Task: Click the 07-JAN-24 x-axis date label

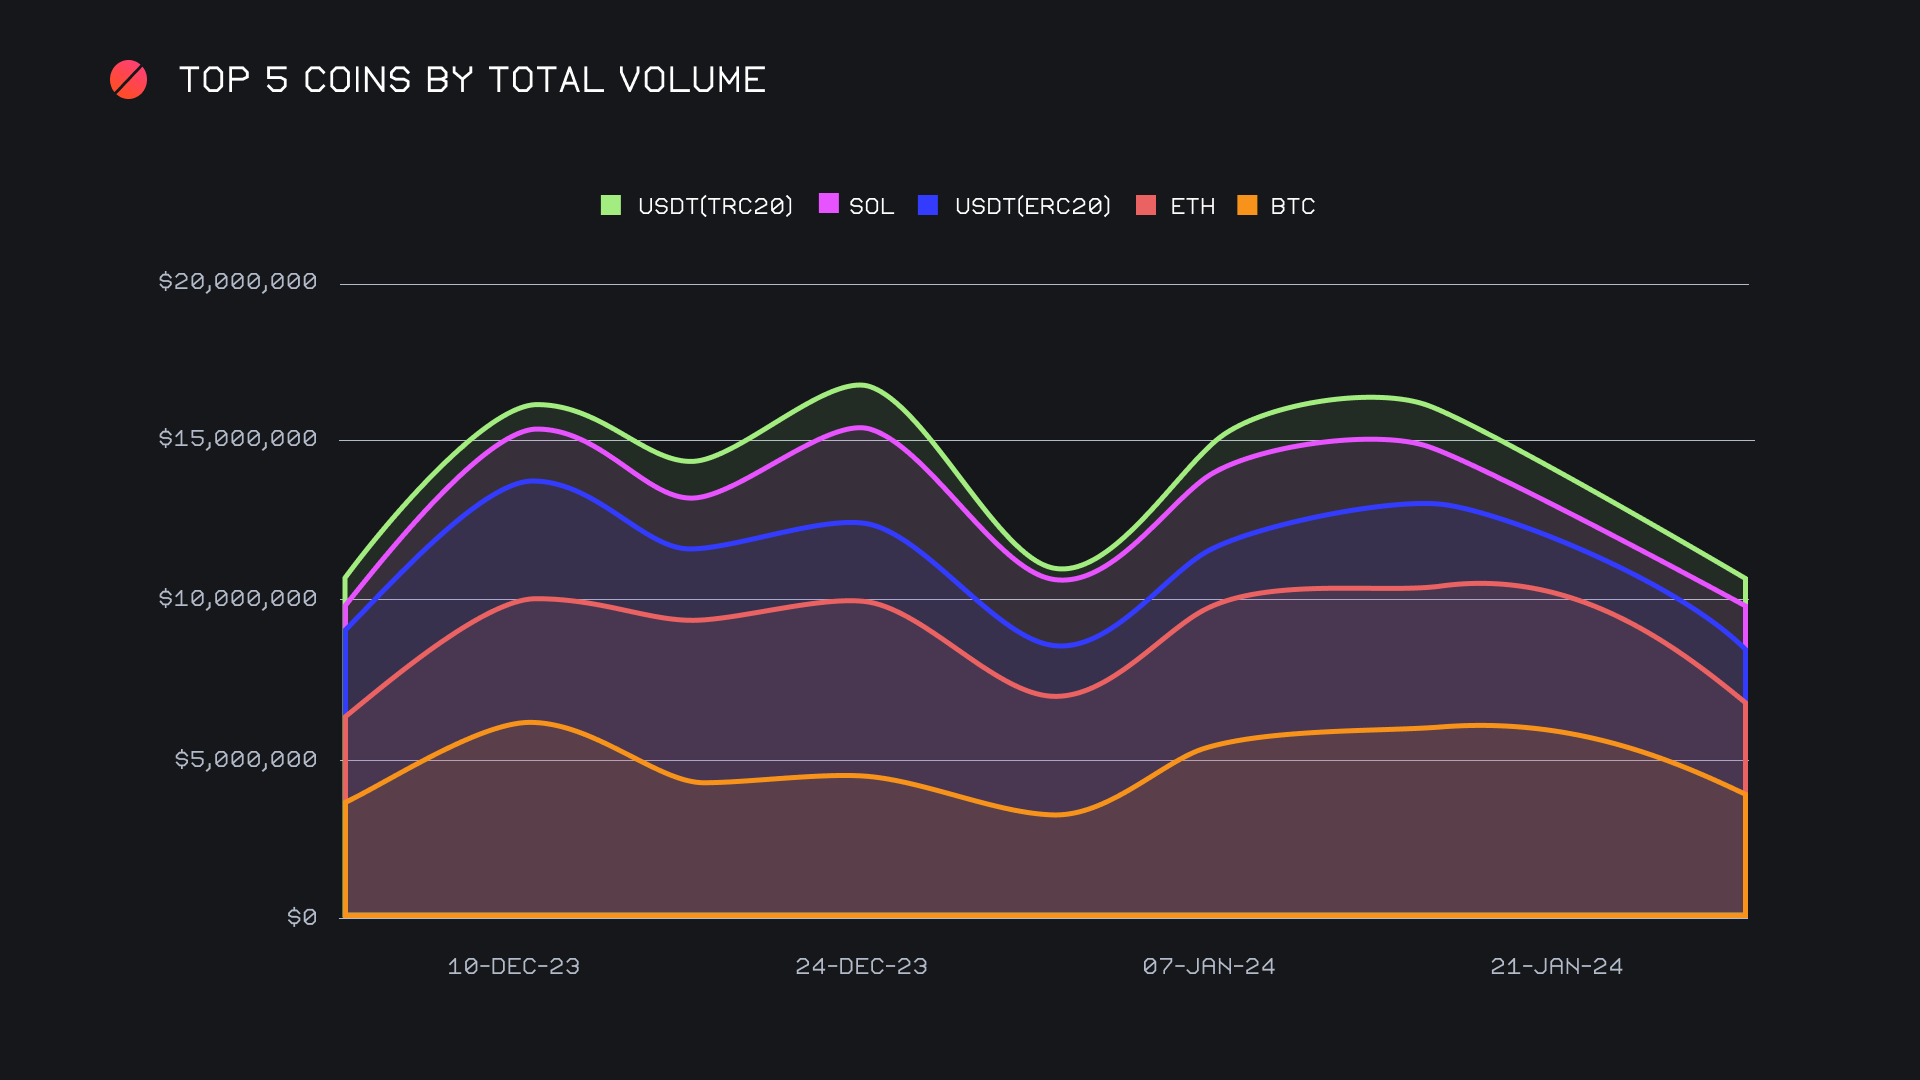Action: (1209, 966)
